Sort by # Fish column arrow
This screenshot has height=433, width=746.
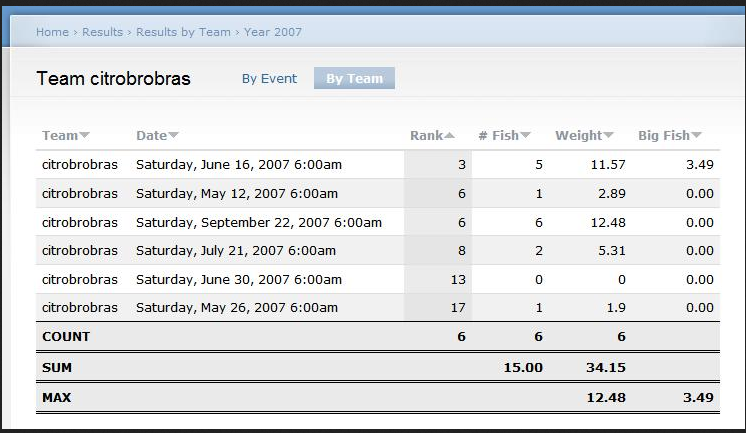click(x=525, y=136)
